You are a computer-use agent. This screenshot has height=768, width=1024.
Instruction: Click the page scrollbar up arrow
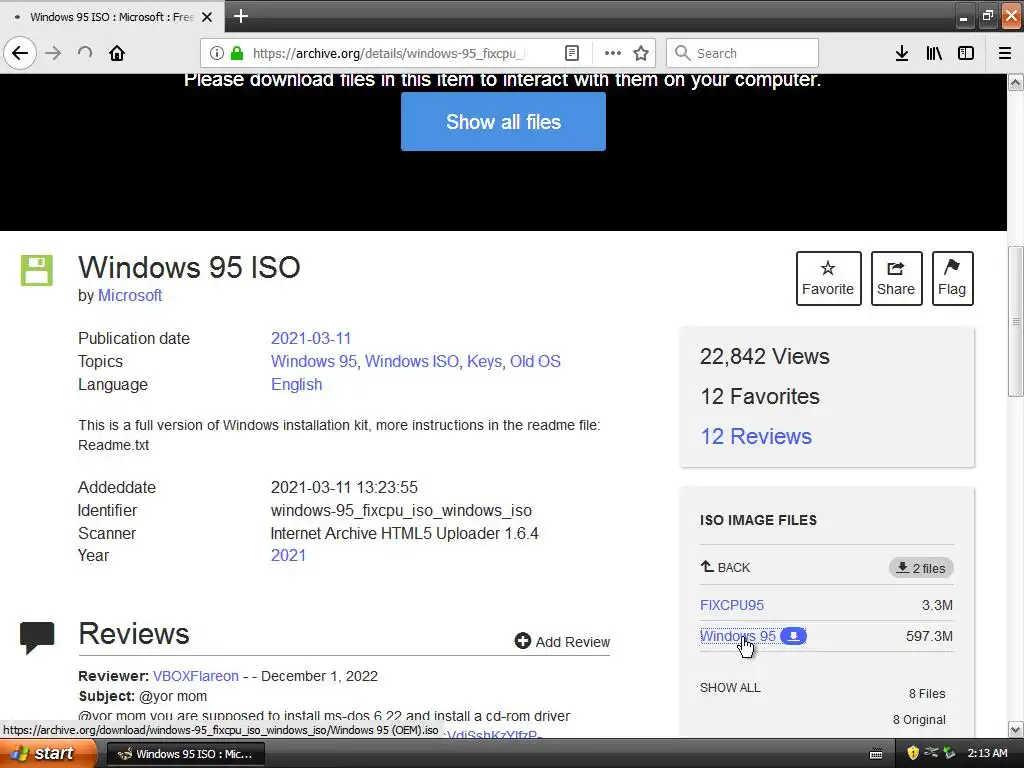[1016, 83]
